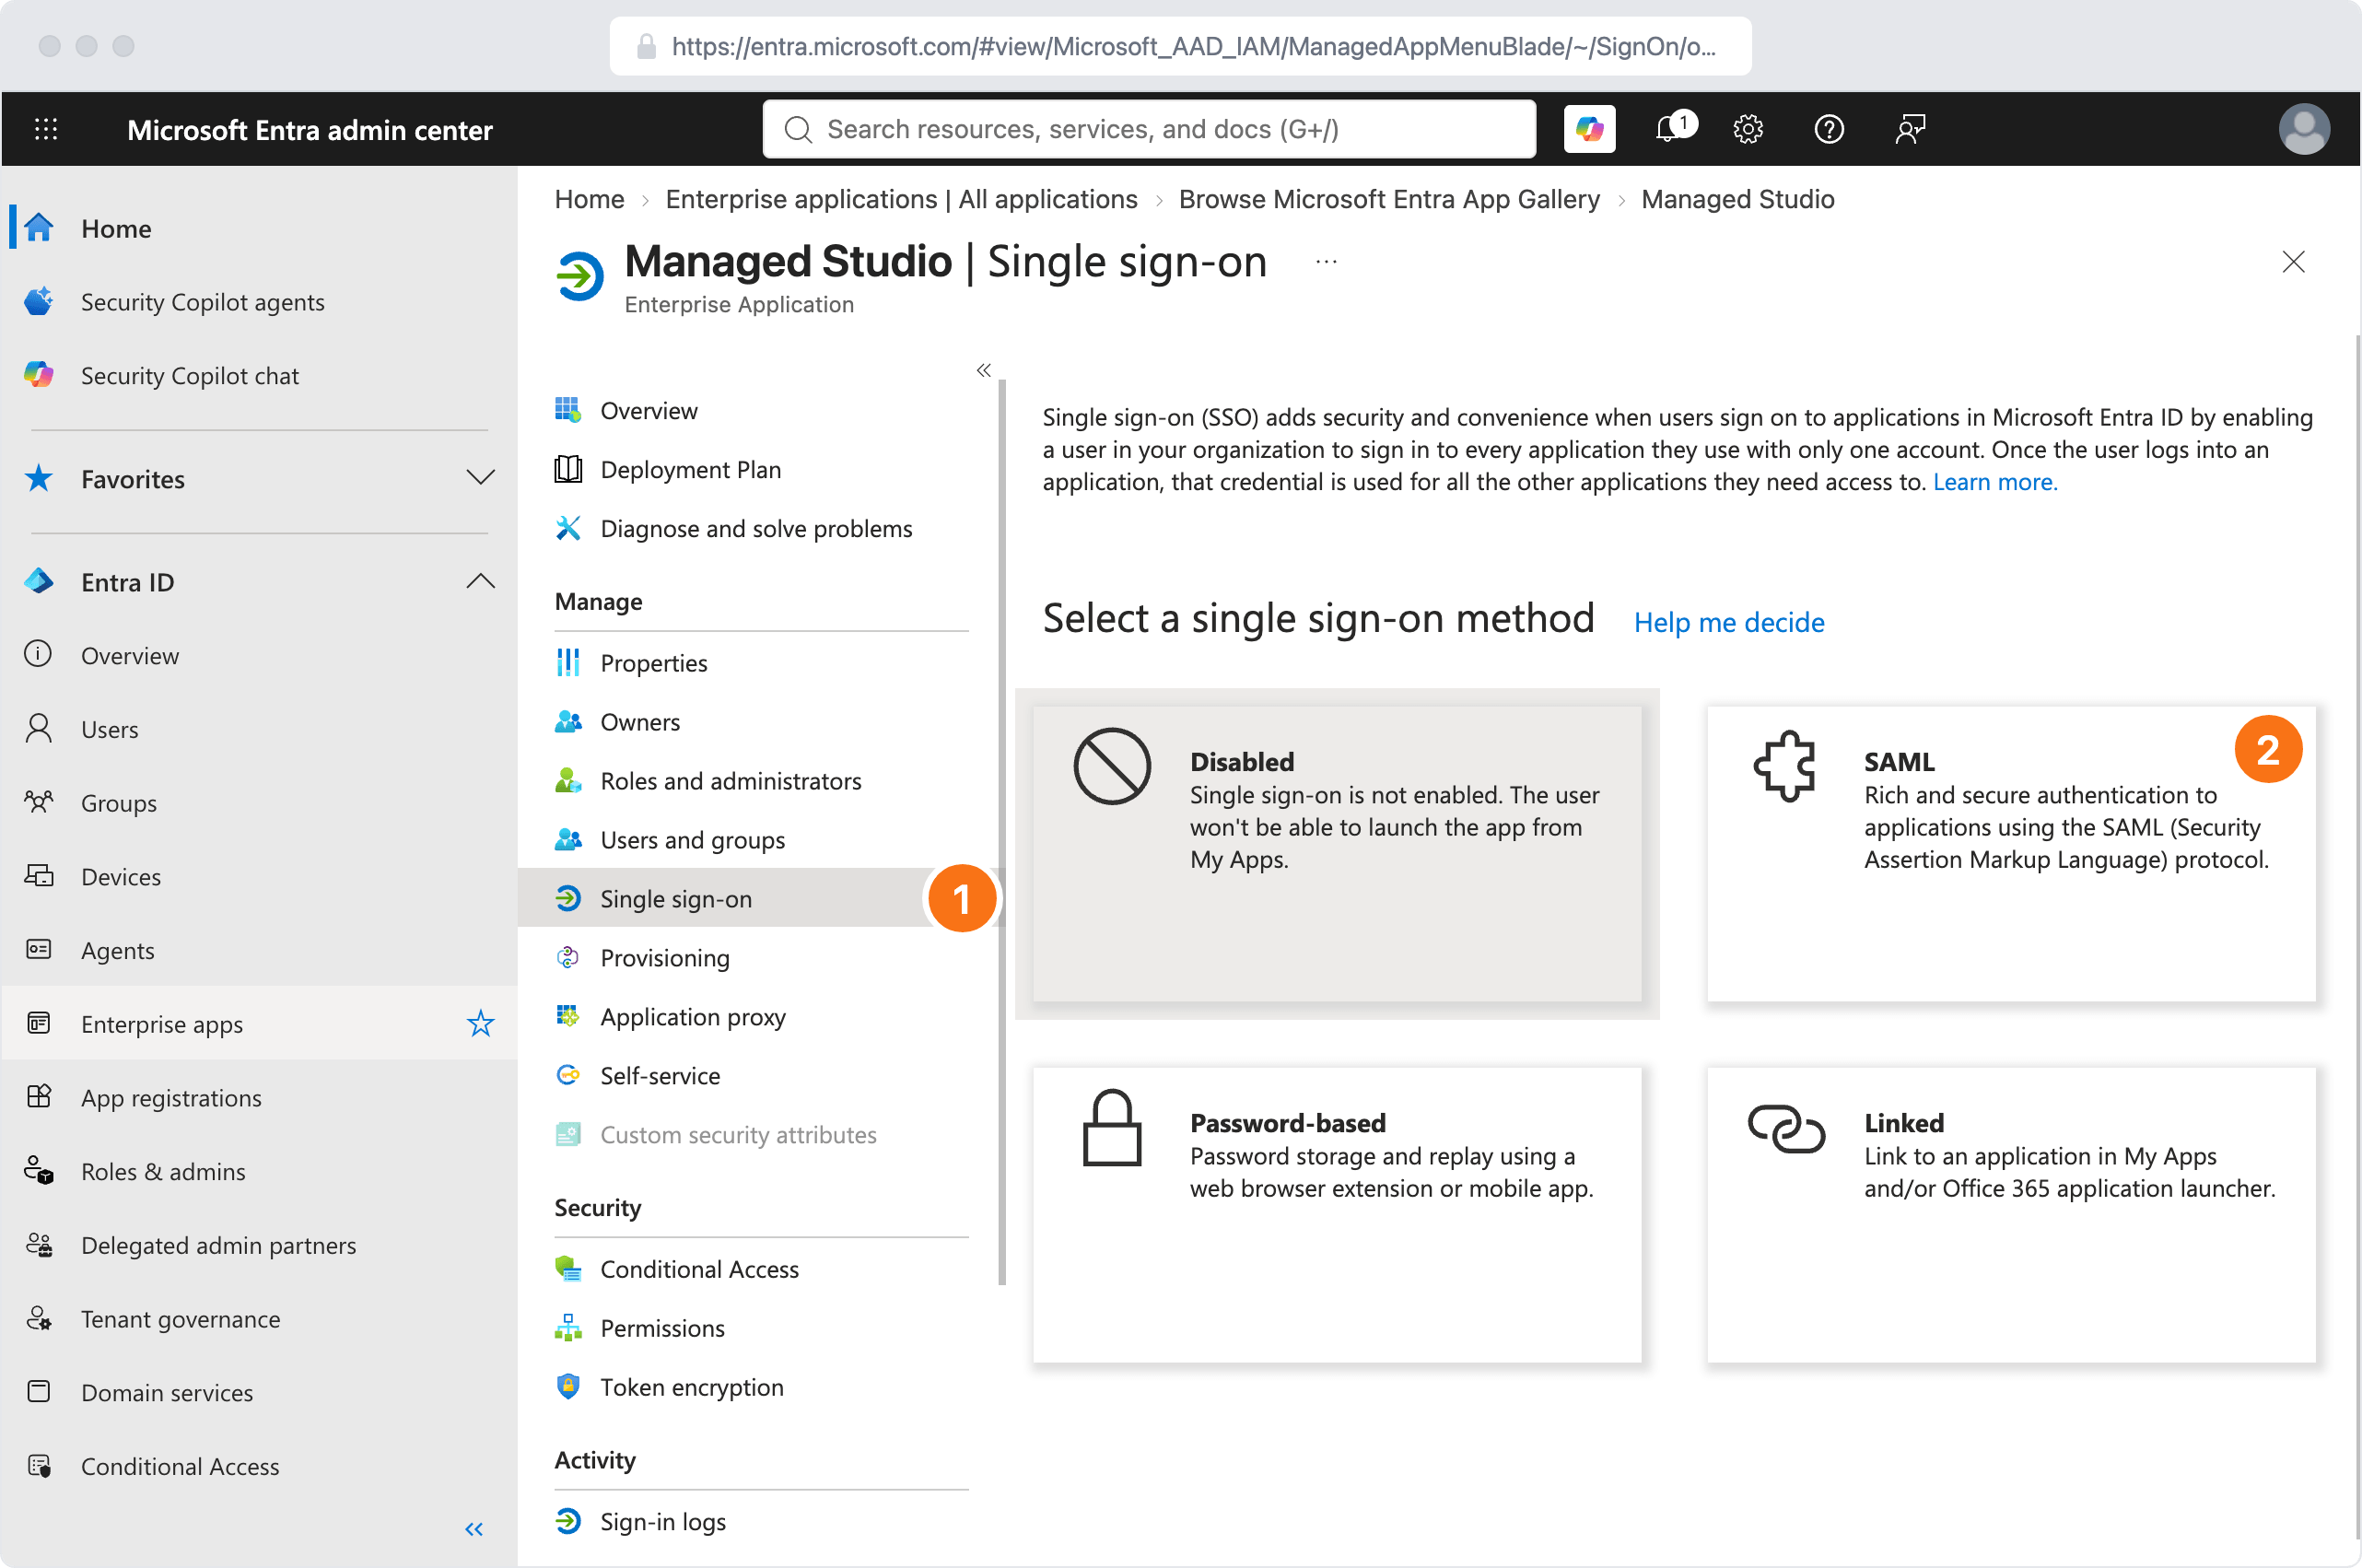Screen dimensions: 2362x1568
Task: Click the Properties bars icon
Action: [568, 662]
